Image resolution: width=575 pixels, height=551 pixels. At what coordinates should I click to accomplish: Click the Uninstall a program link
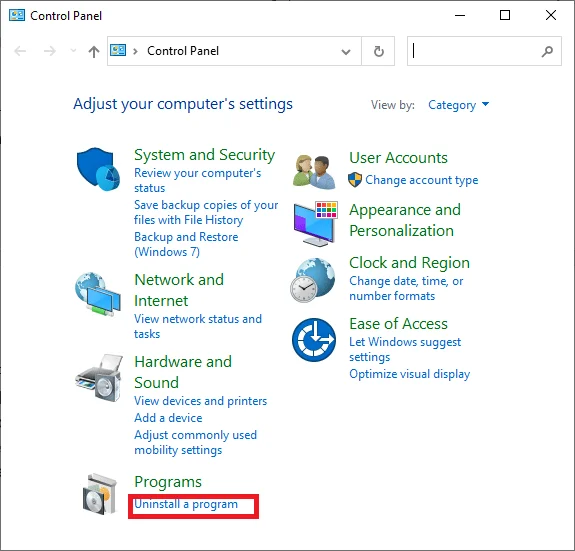(186, 504)
